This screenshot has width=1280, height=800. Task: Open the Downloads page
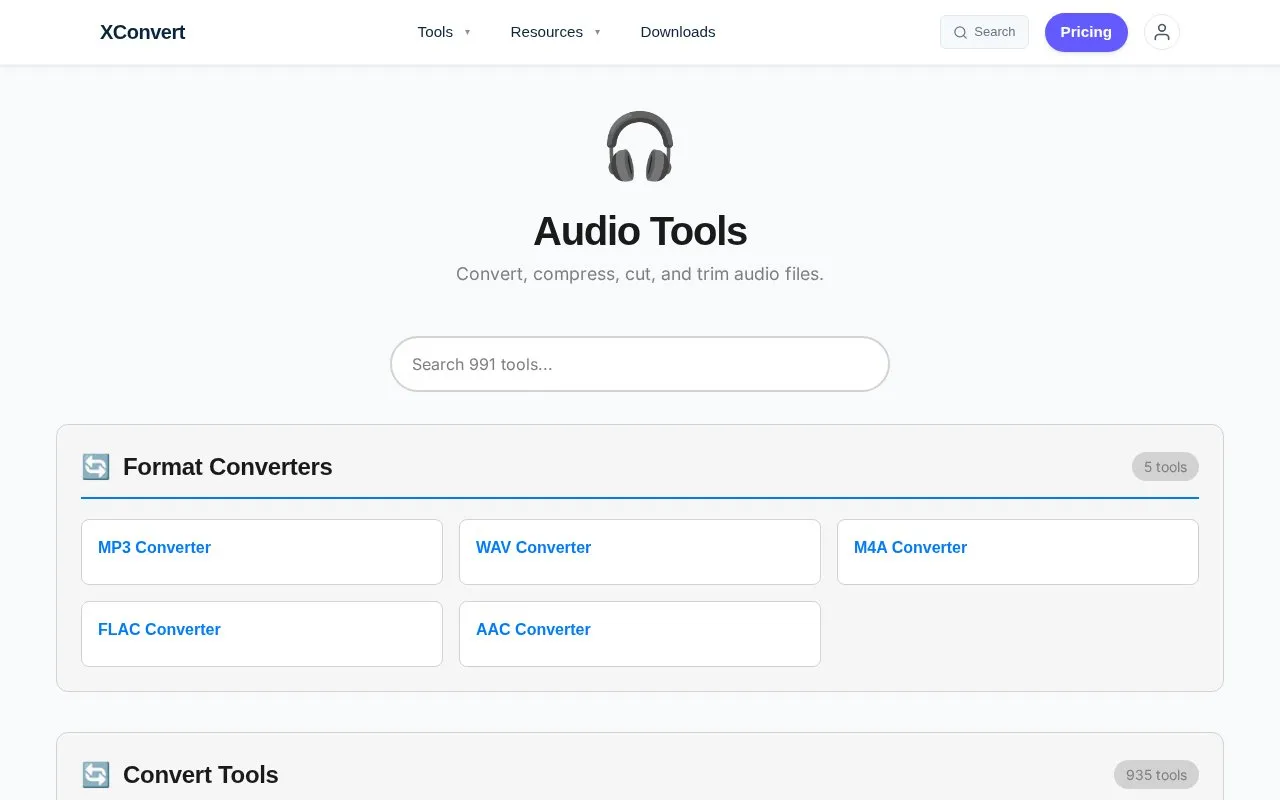point(678,32)
